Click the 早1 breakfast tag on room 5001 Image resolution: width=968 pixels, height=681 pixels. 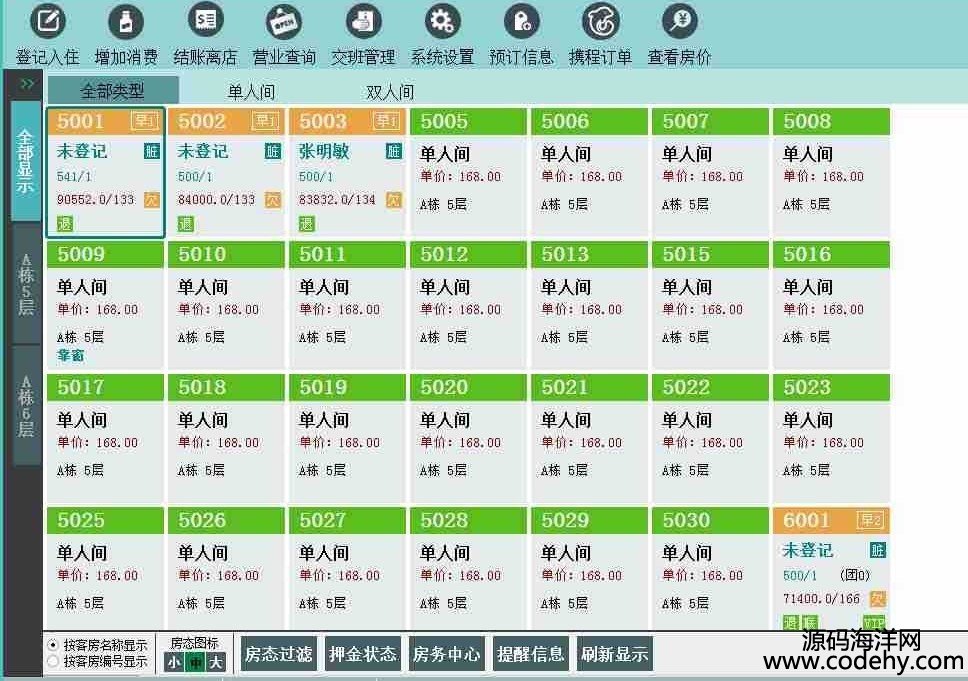point(144,120)
